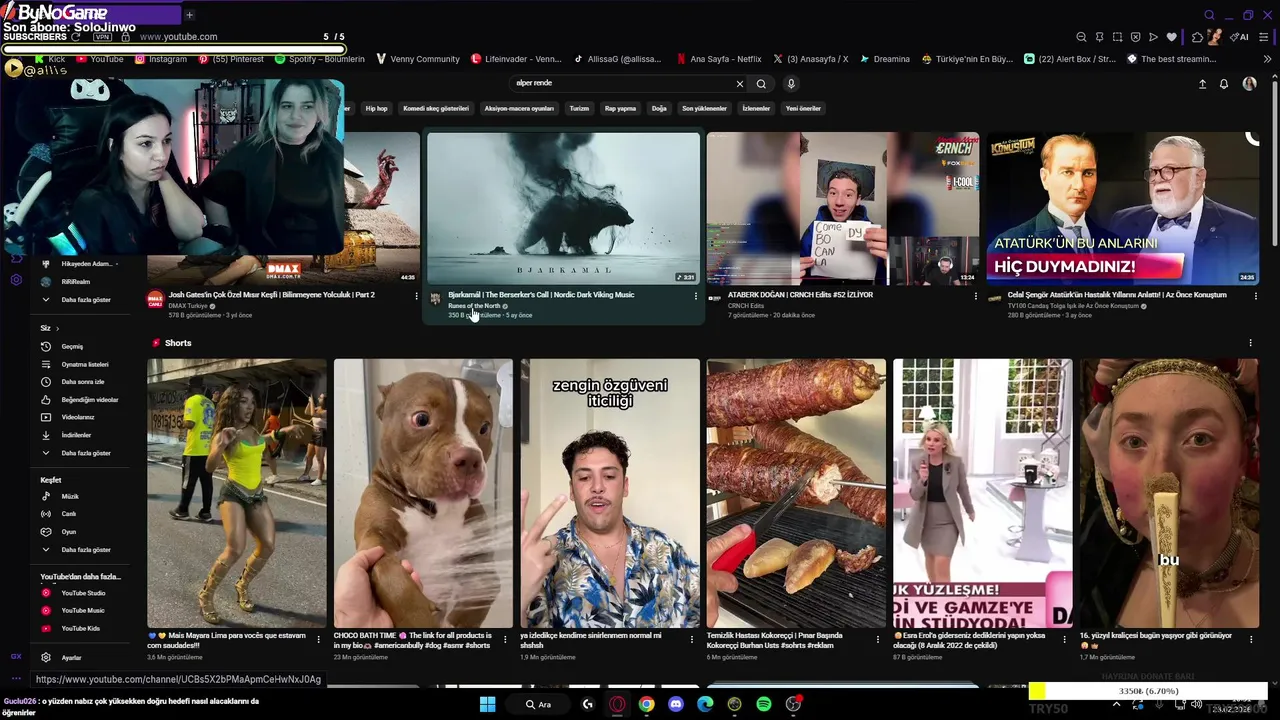Open Beğendiğim videolar list
This screenshot has height=720, width=1280.
click(89, 400)
